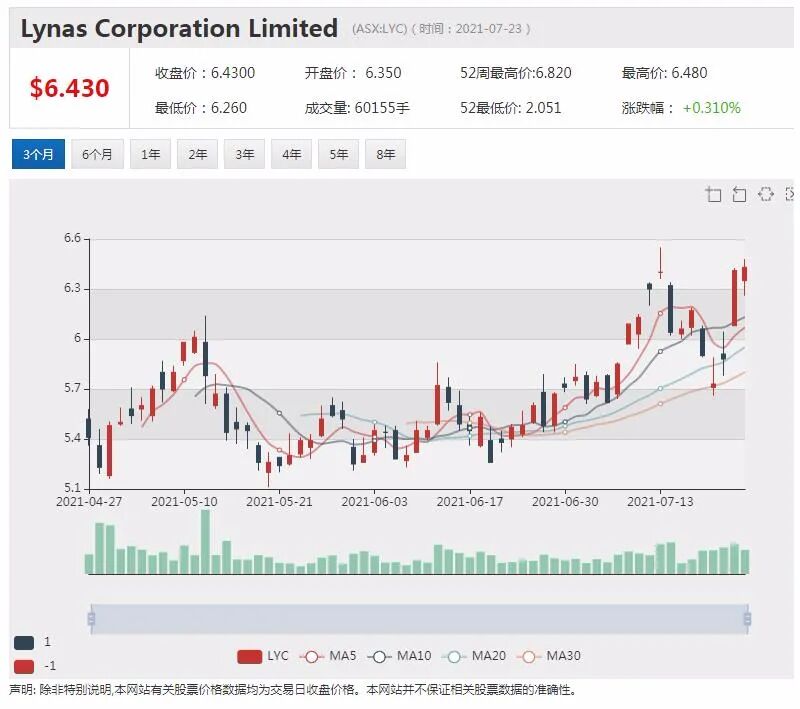Click the 2021-06-17 axis date label
800x709 pixels.
[x=470, y=502]
